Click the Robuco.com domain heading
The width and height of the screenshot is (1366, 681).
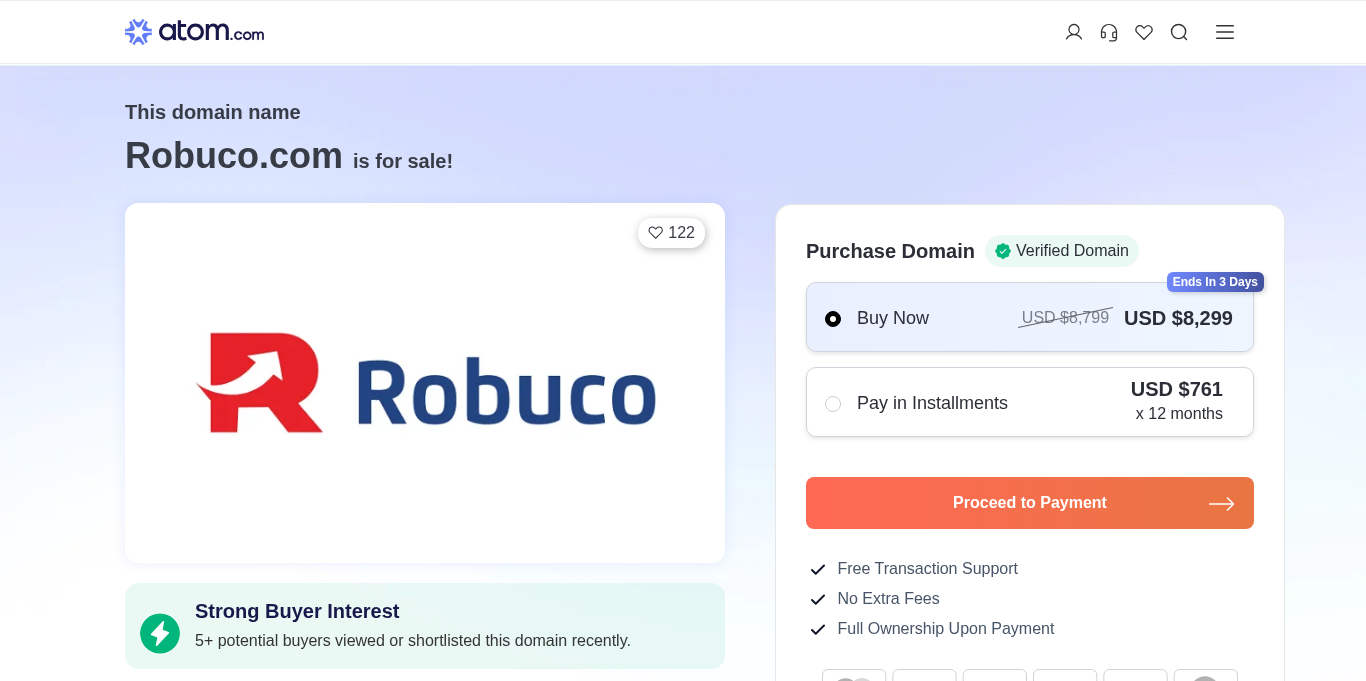tap(234, 156)
